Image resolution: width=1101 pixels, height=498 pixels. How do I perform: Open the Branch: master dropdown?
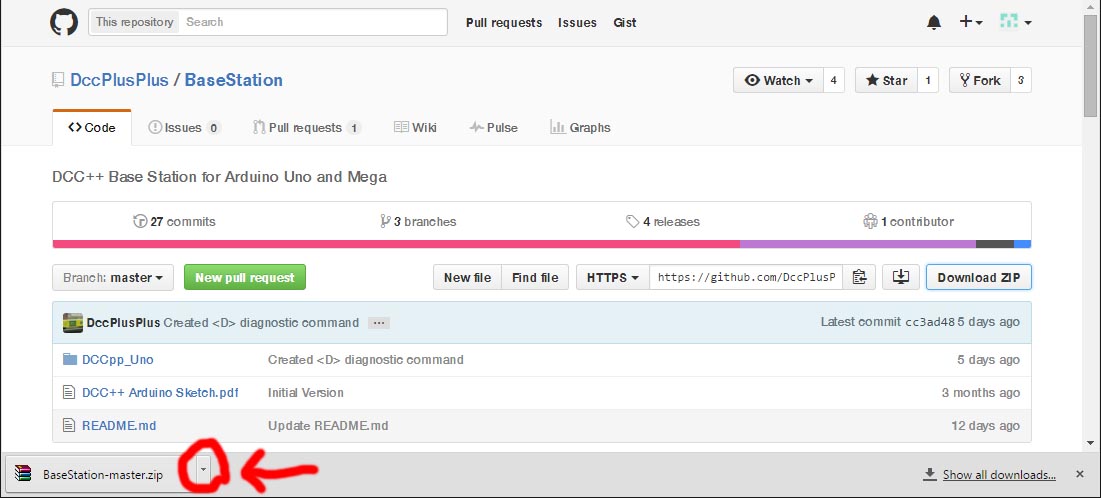[x=113, y=277]
